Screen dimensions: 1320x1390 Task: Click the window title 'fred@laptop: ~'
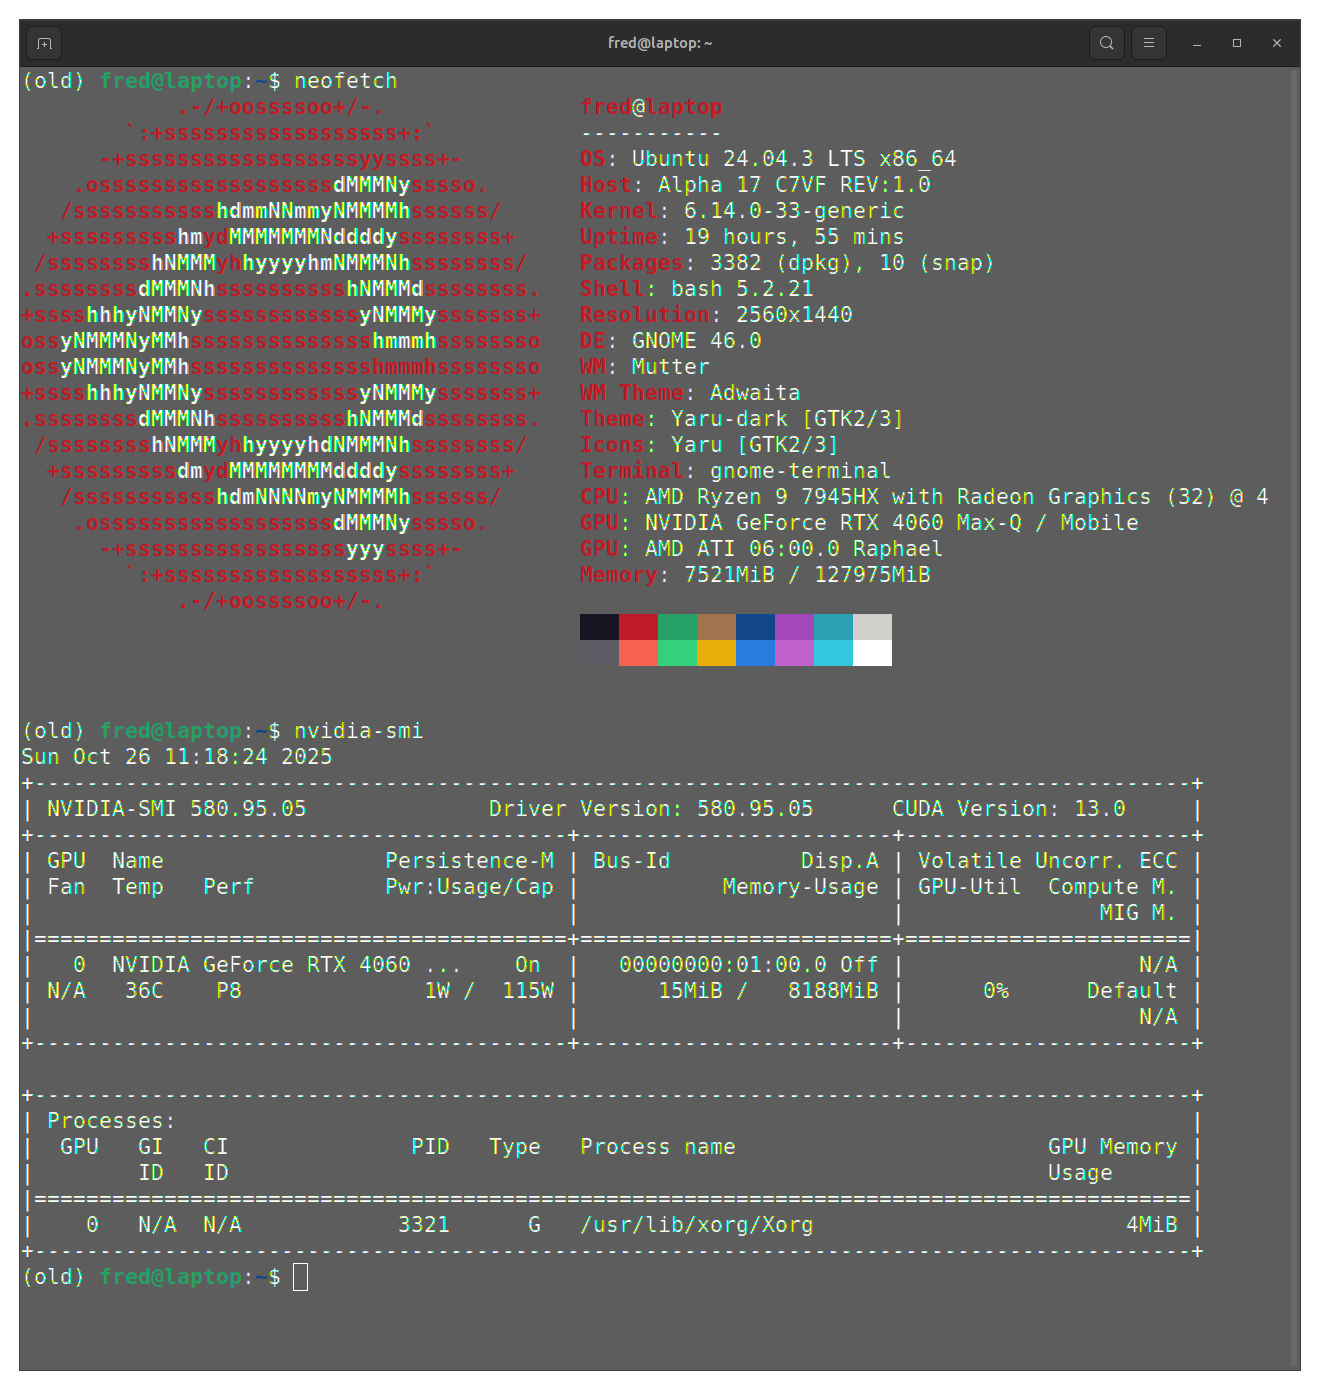pyautogui.click(x=660, y=43)
